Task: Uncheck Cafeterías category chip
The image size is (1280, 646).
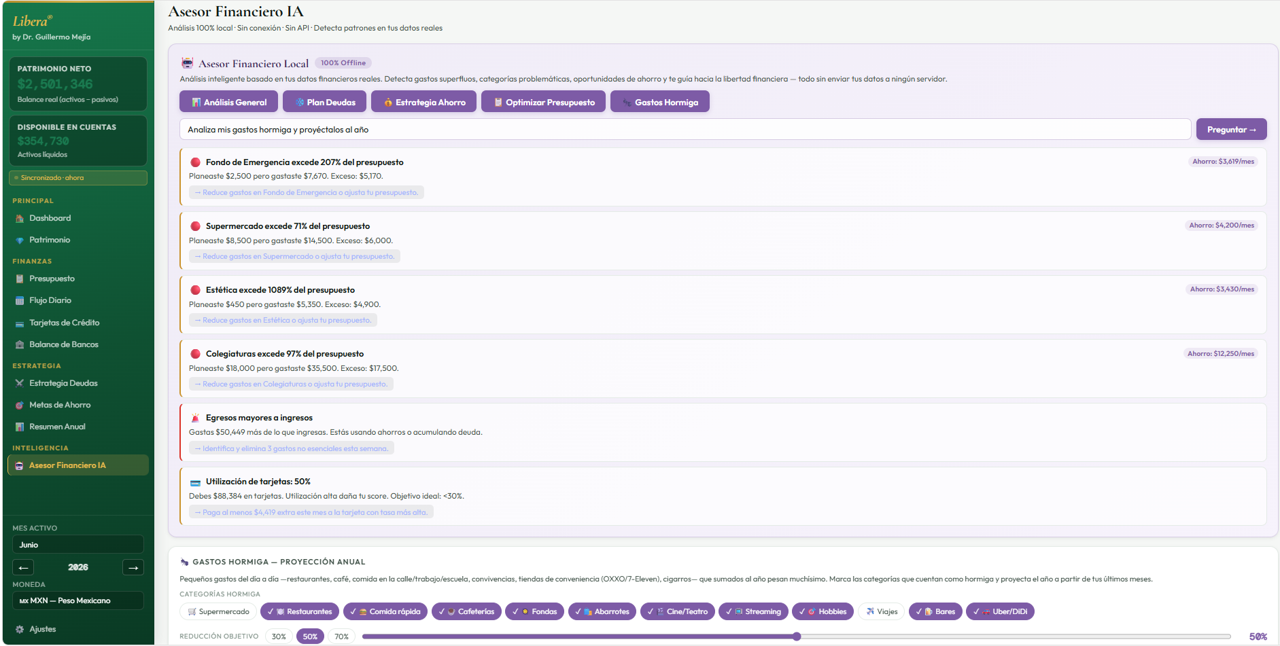Action: [466, 611]
